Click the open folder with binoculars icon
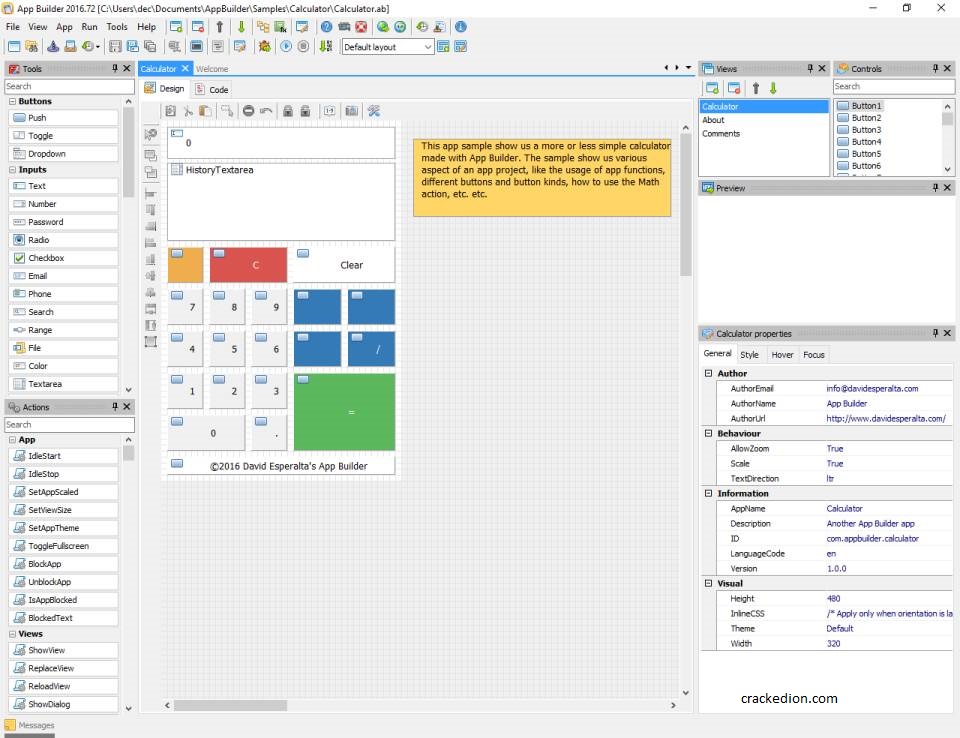Screen dimensions: 960x738 31,47
